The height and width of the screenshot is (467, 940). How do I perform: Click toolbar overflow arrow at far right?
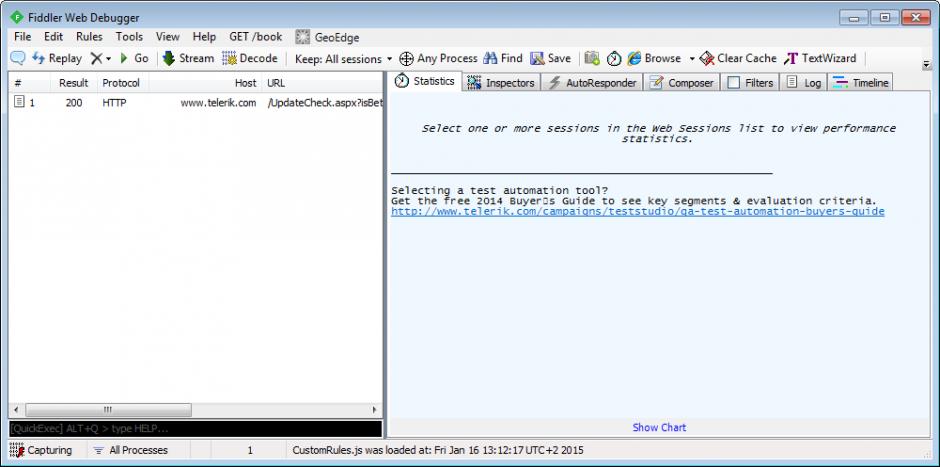tap(926, 65)
